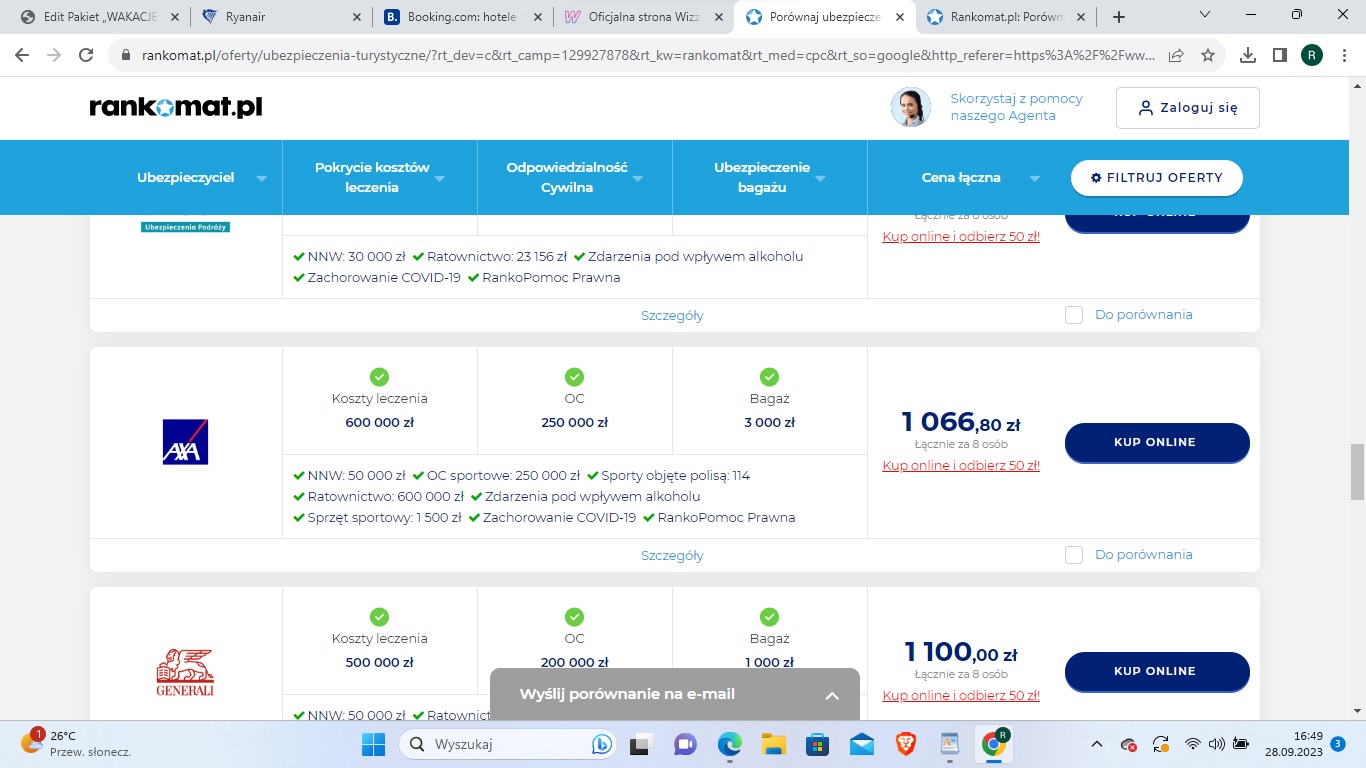Viewport: 1366px width, 768px height.
Task: Open the Chrome three-dot menu
Action: (x=1343, y=55)
